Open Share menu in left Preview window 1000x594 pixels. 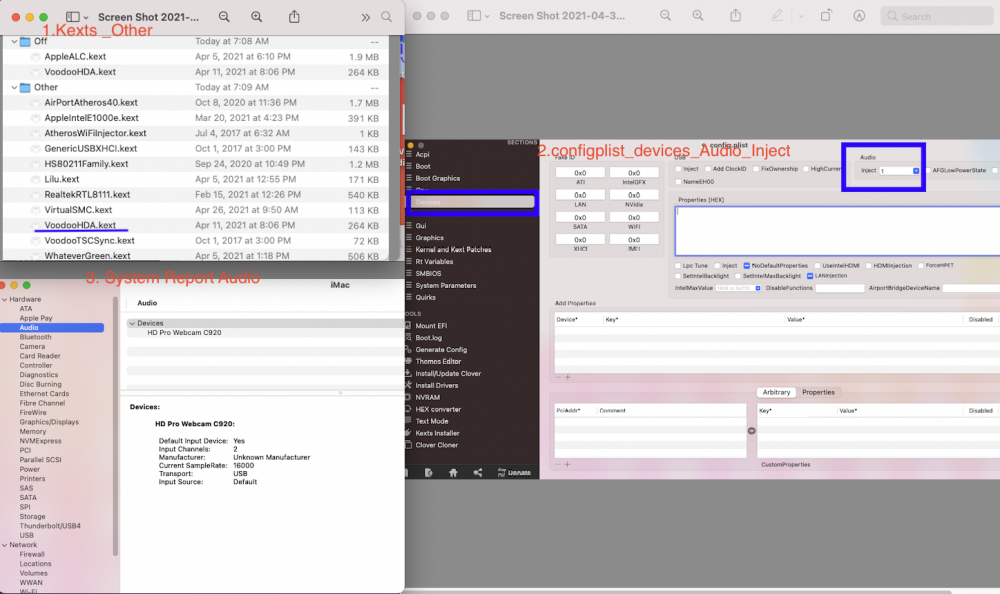[x=294, y=17]
